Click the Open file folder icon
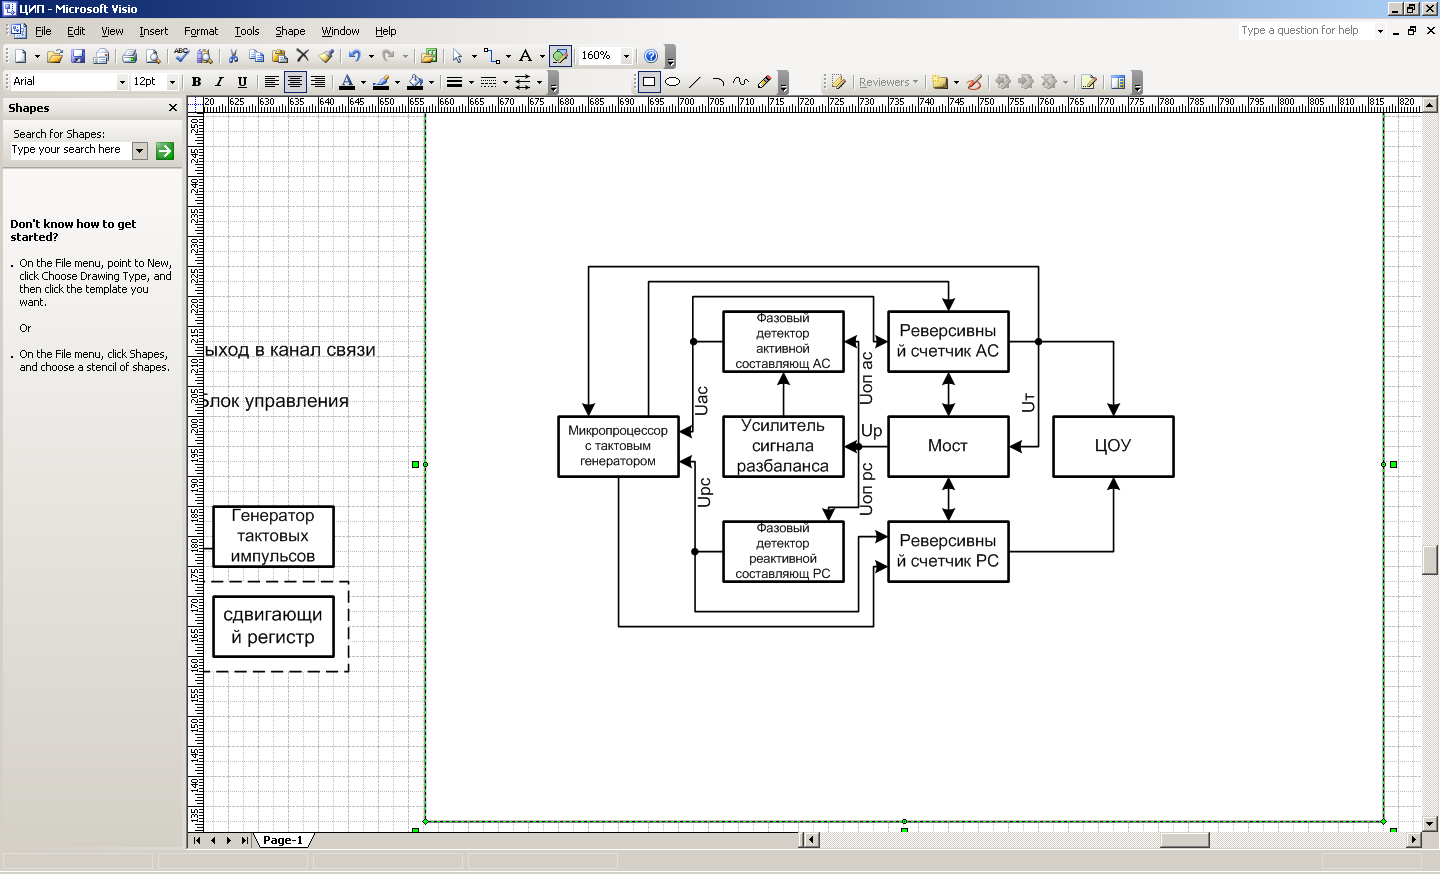 (x=55, y=56)
